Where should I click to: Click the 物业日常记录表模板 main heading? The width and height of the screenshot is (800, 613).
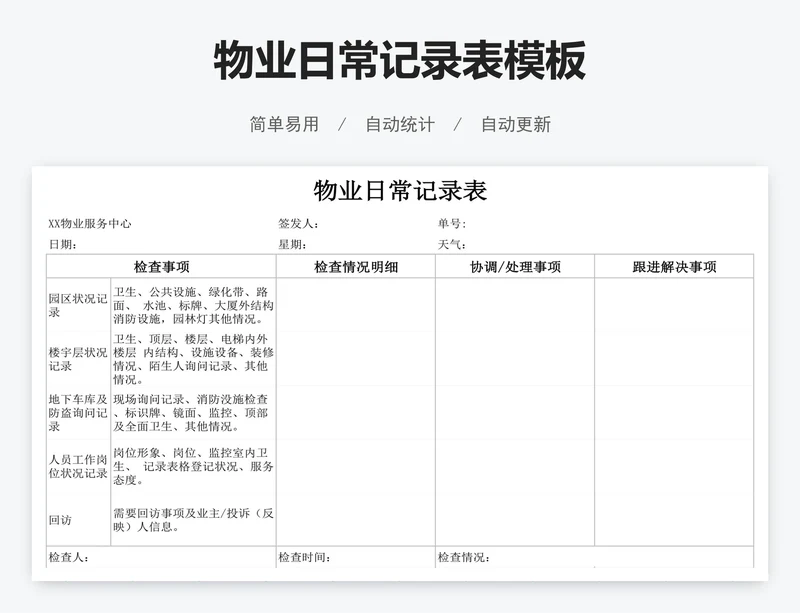point(400,61)
